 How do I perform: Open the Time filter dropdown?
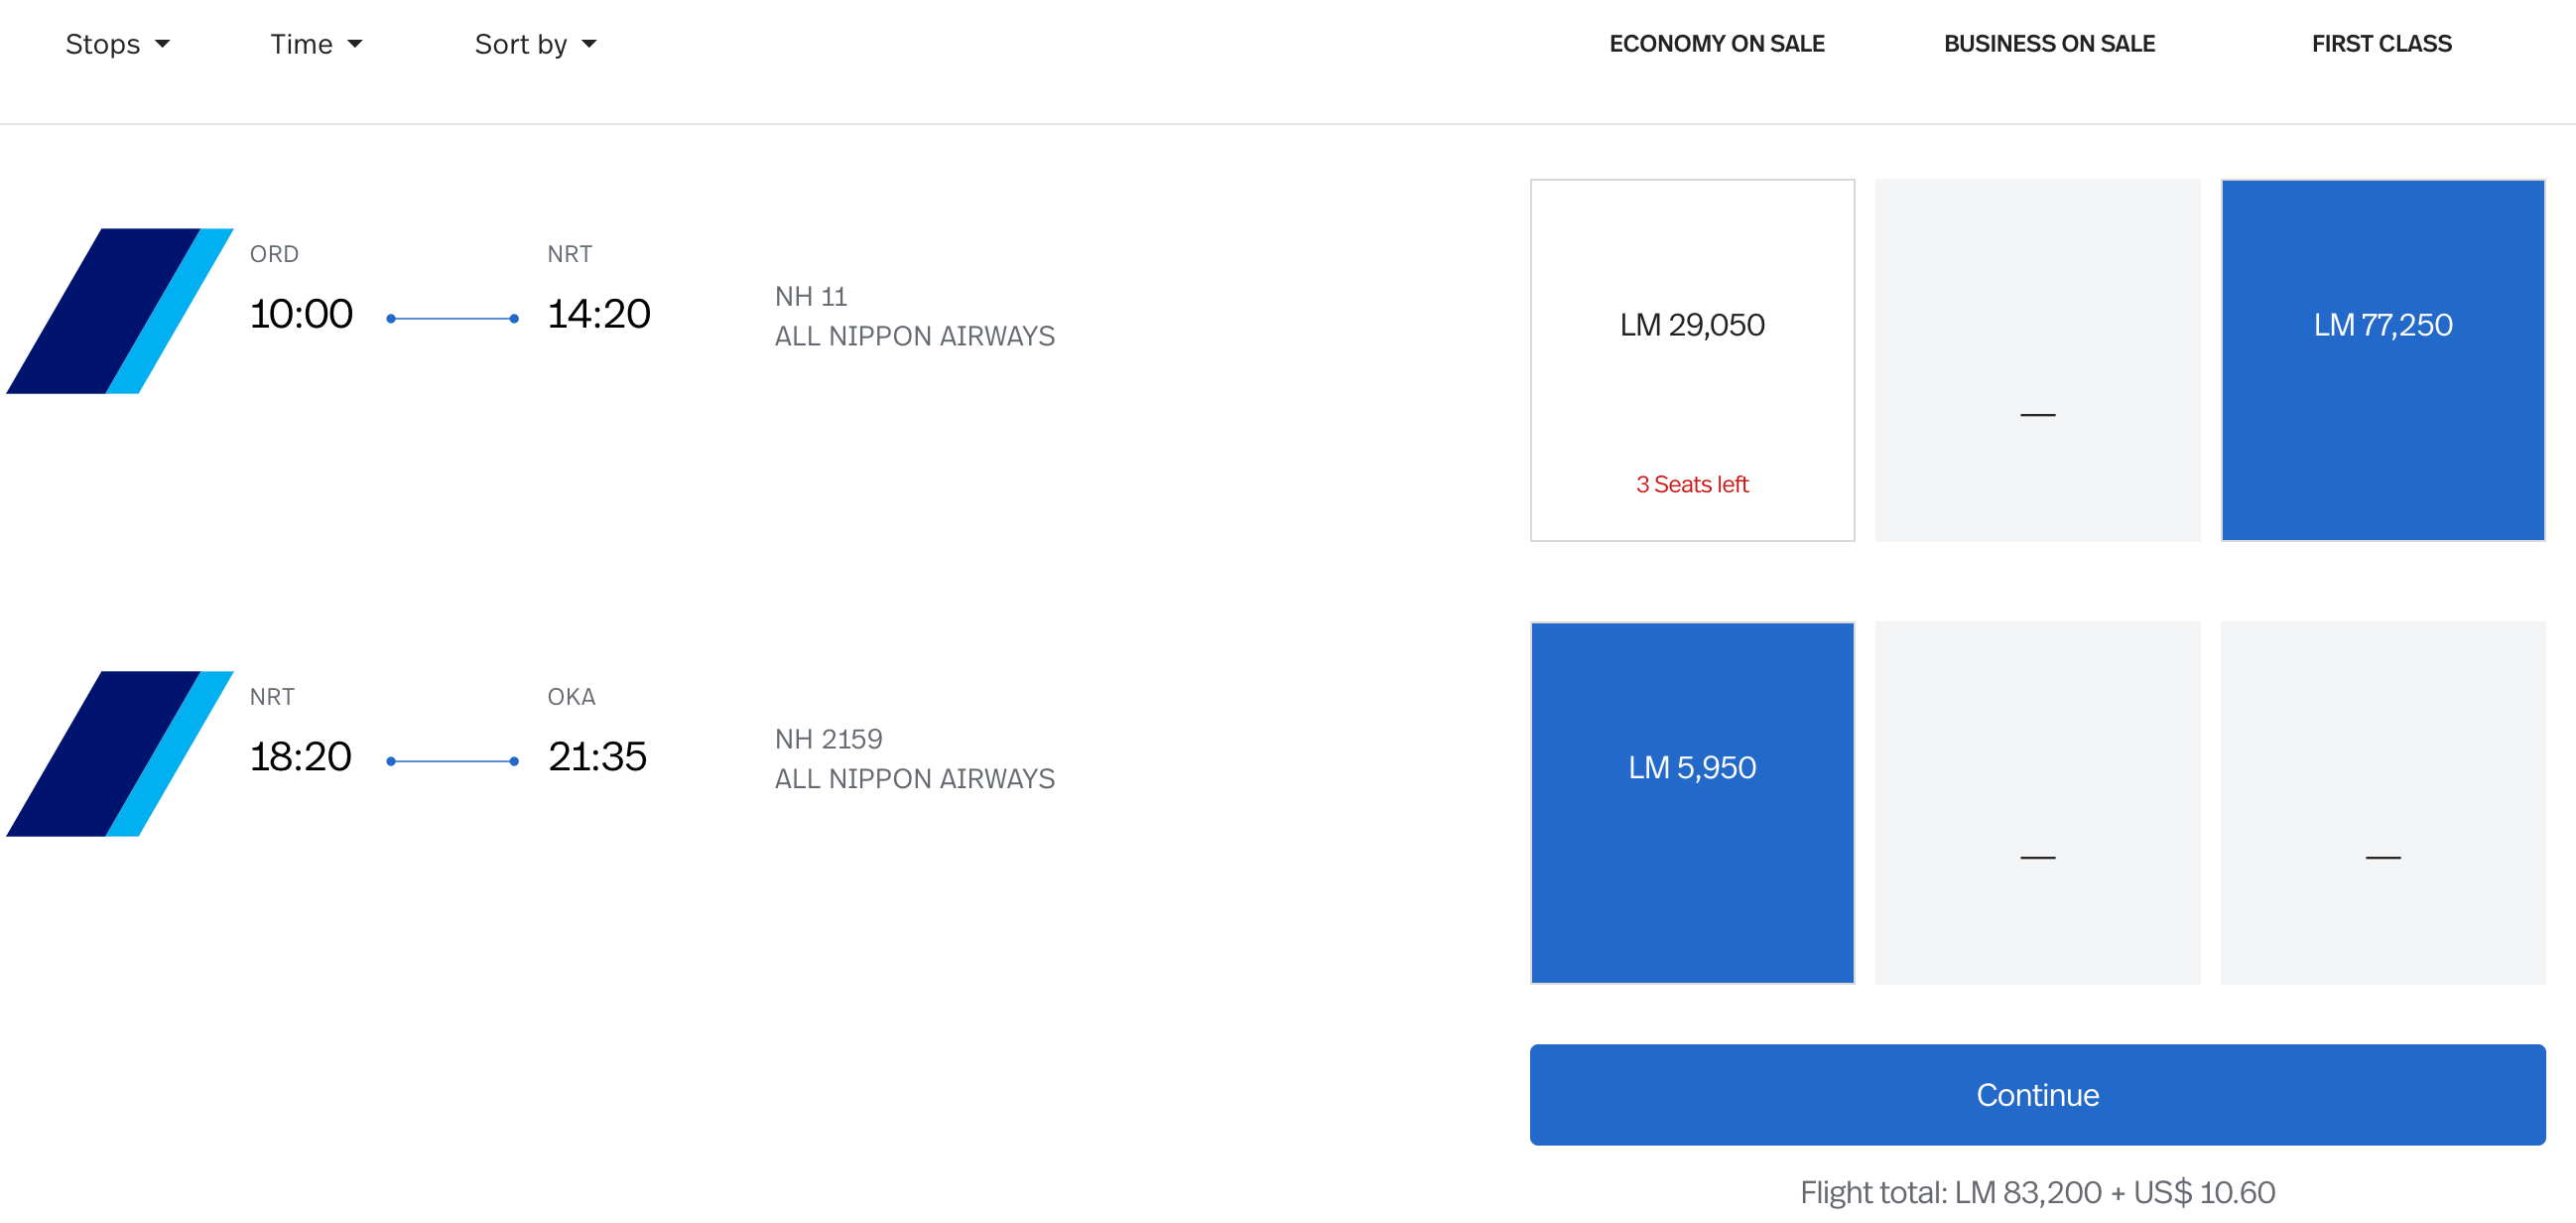316,44
